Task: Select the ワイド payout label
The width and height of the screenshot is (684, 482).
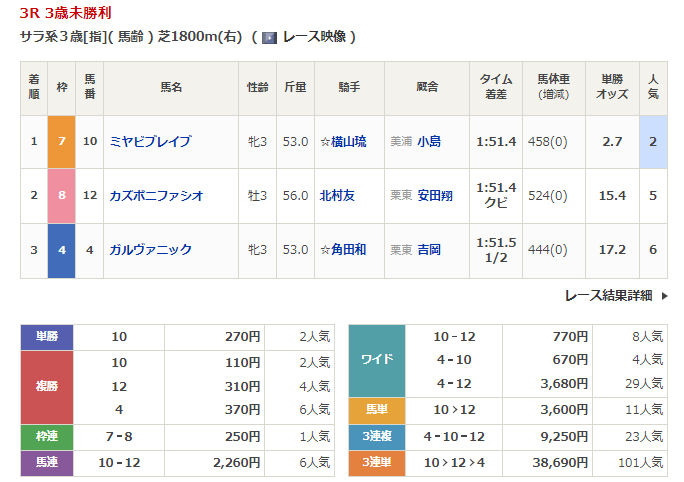Action: tap(376, 360)
